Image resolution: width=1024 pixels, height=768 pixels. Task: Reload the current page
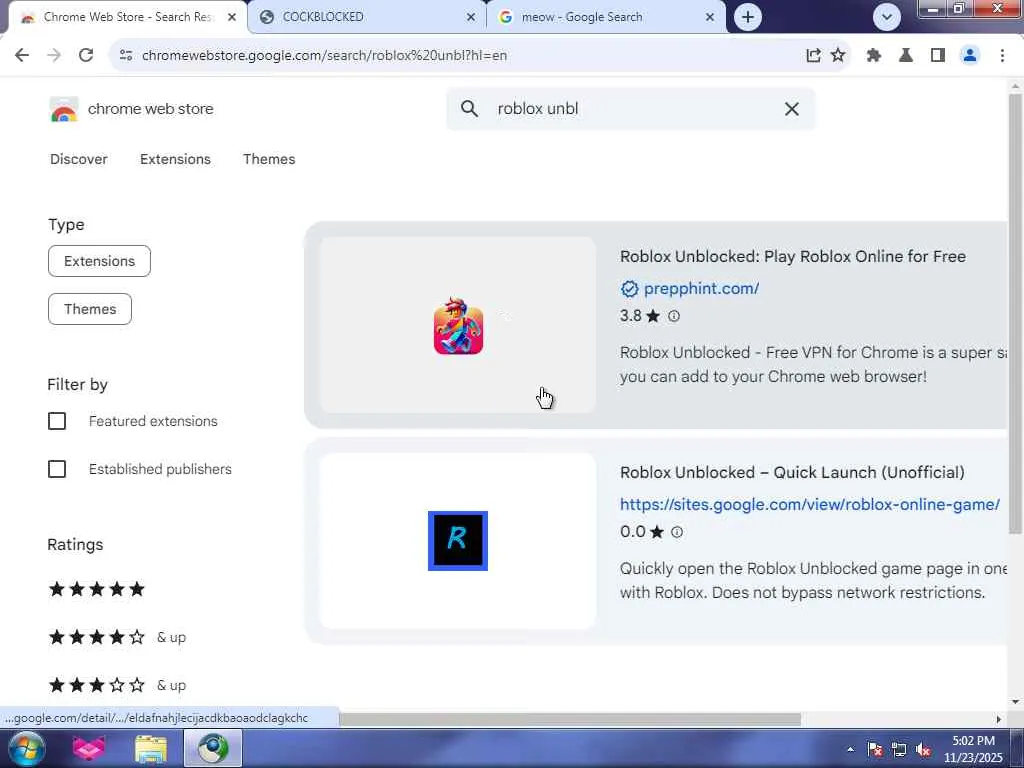click(x=86, y=56)
